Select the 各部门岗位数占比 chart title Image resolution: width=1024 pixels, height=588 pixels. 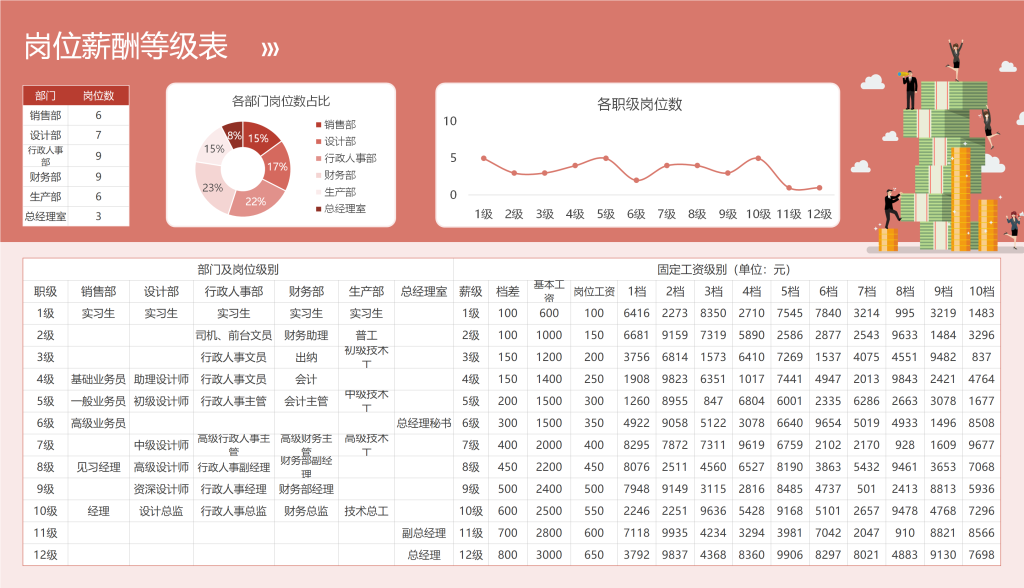tap(281, 101)
